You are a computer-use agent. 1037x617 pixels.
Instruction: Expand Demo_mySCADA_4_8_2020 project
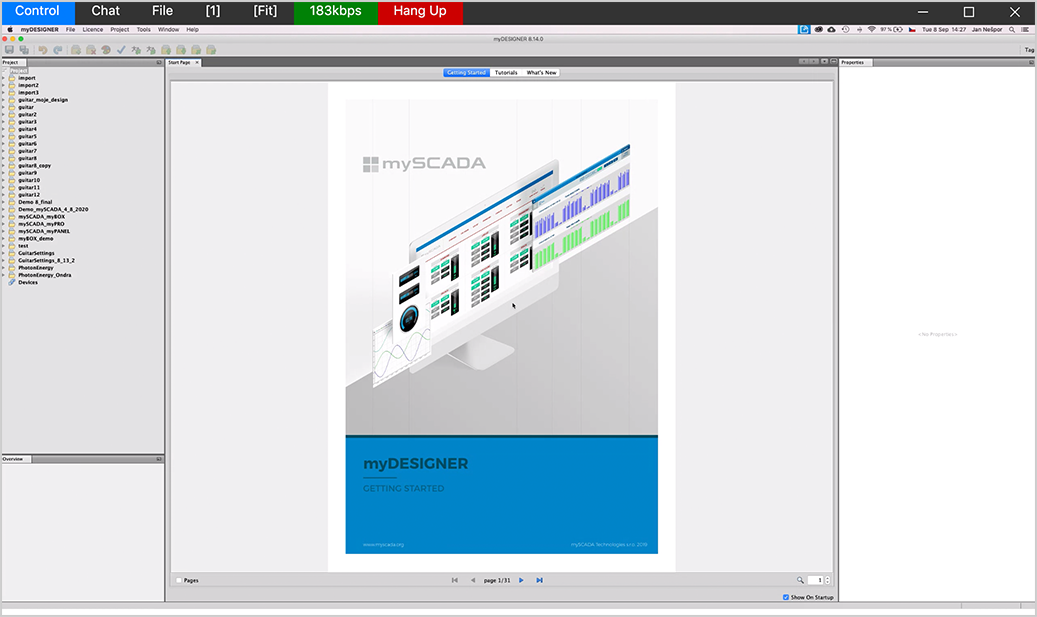click(x=3, y=209)
